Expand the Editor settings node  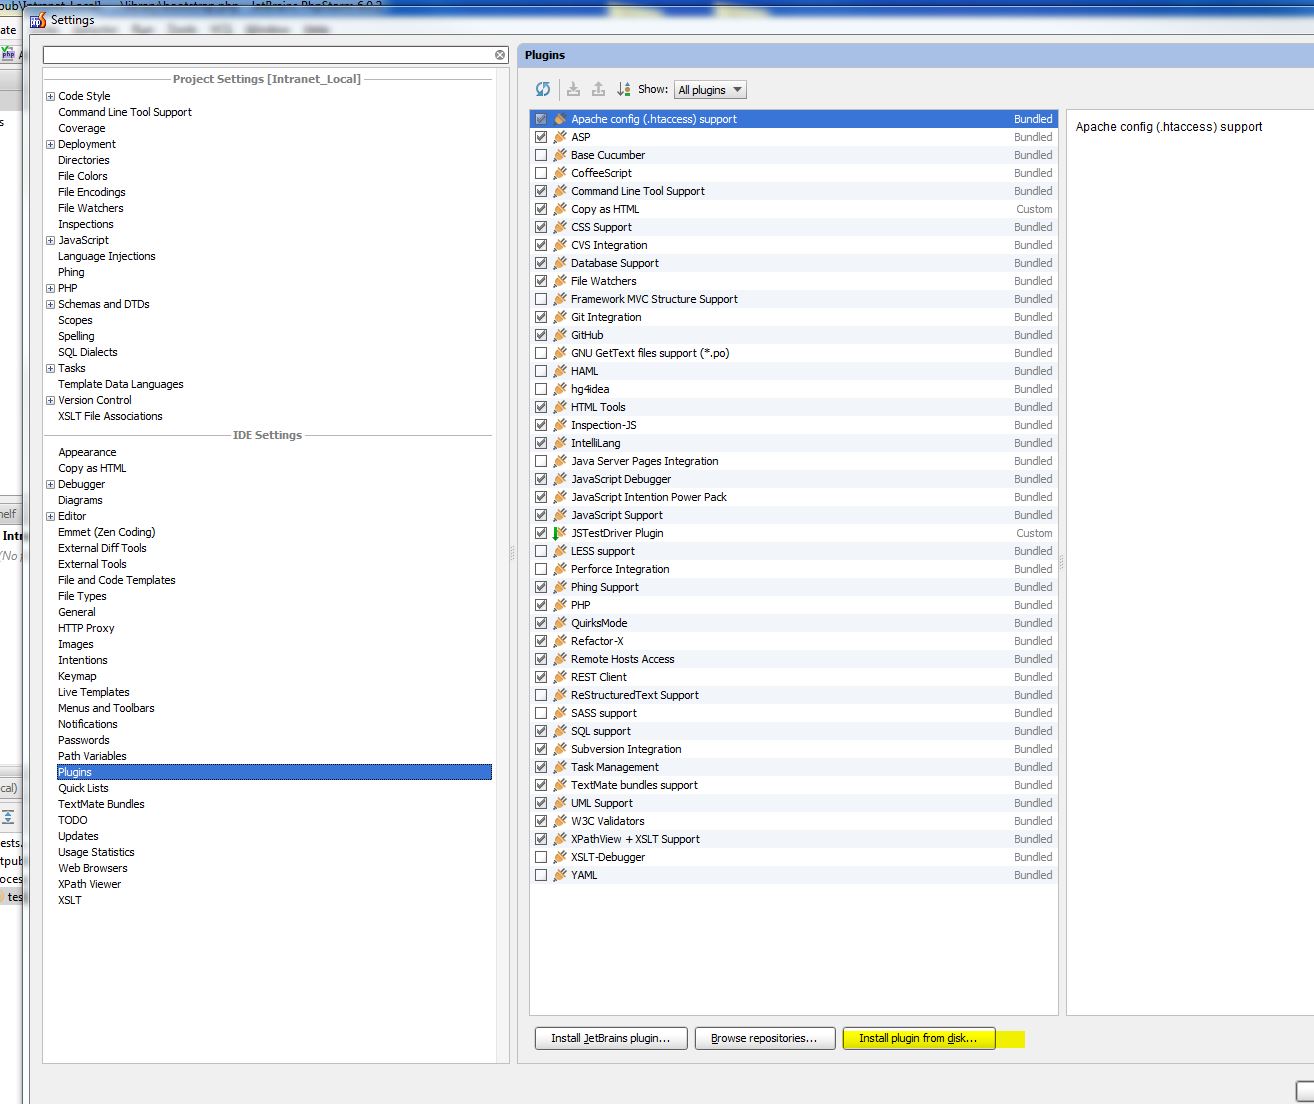pos(50,516)
